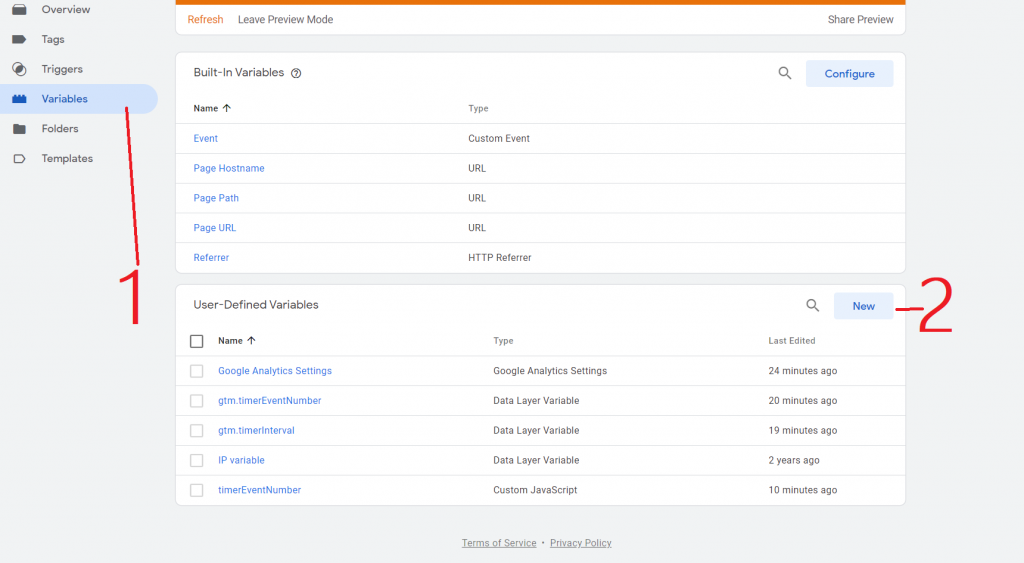Click the 2 years ago cell
Viewport: 1024px width, 563px height.
[x=793, y=460]
